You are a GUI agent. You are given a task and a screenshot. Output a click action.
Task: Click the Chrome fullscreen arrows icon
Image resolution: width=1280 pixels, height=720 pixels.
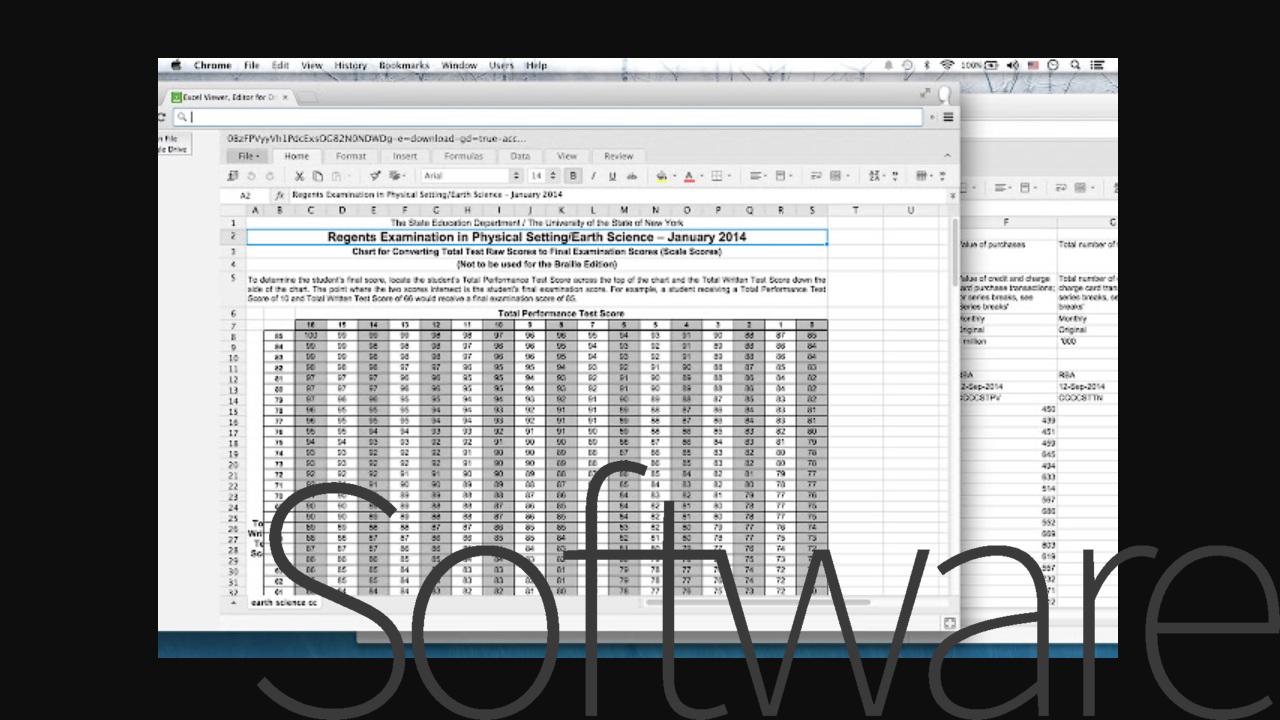coord(926,93)
